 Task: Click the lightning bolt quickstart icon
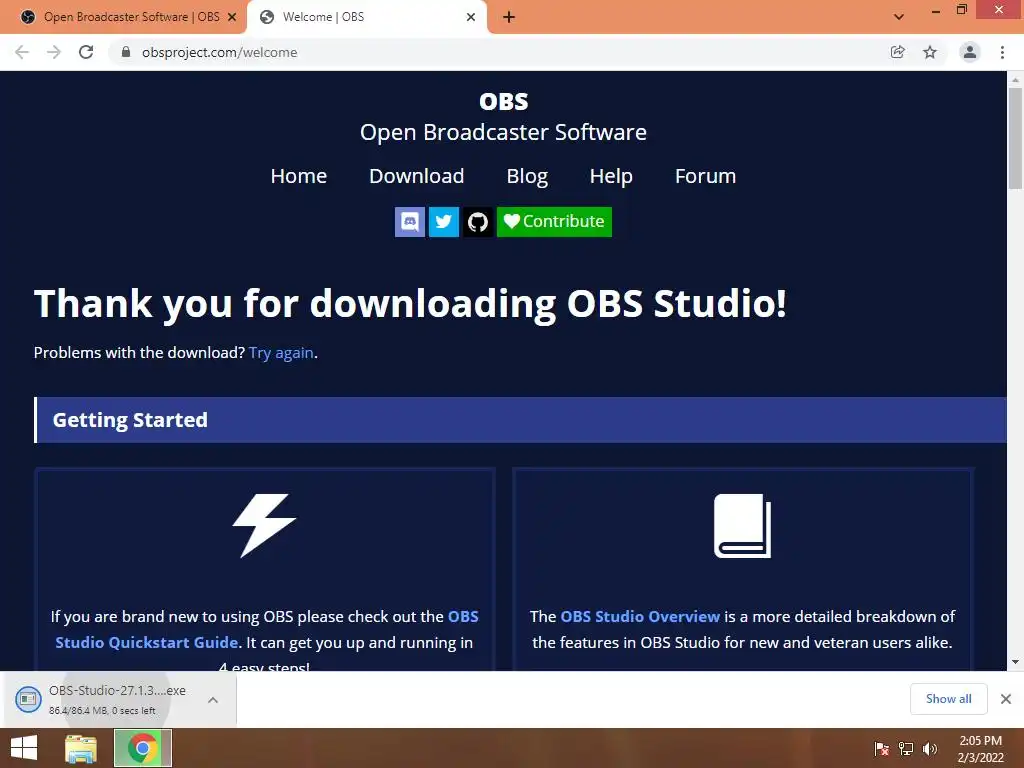264,526
